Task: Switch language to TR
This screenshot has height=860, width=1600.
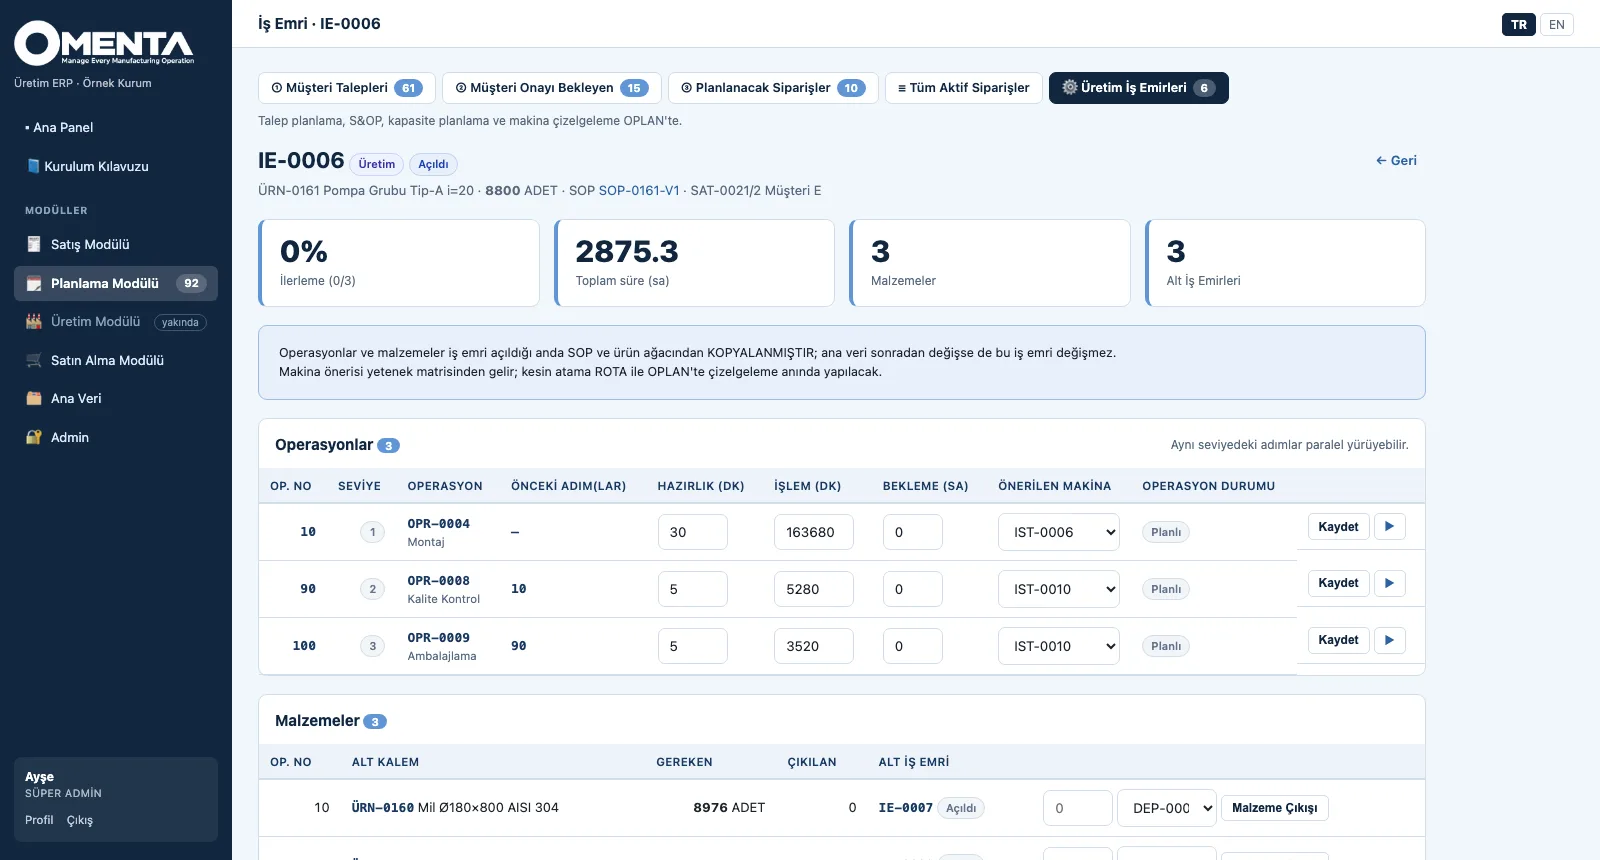Action: point(1519,25)
